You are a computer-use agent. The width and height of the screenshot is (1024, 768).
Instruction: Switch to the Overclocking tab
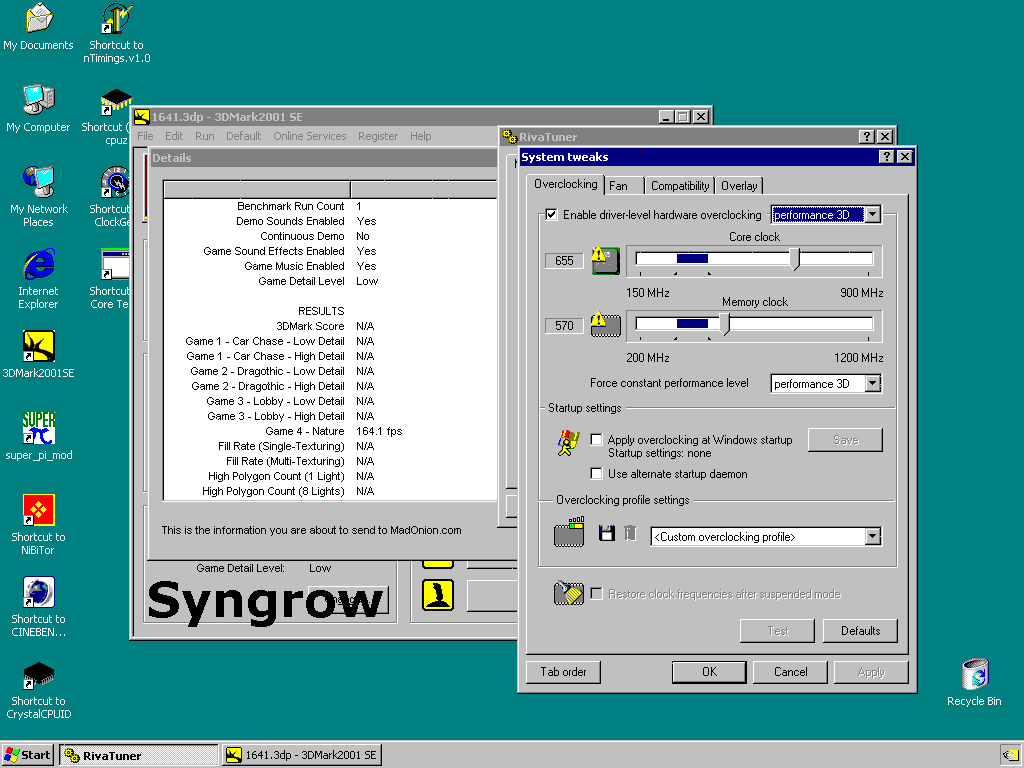pos(566,184)
